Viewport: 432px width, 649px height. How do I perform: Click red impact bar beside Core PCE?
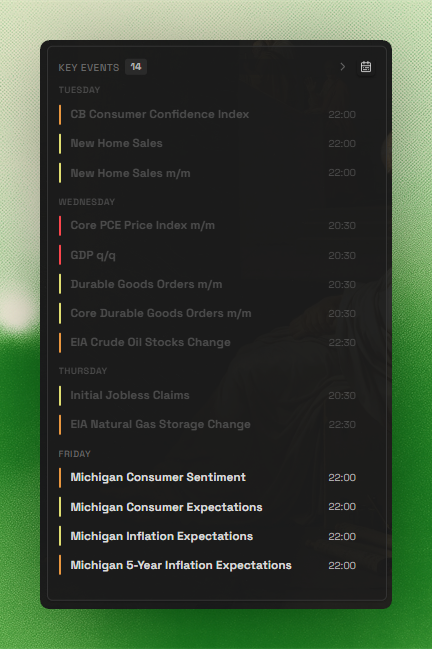(x=60, y=226)
